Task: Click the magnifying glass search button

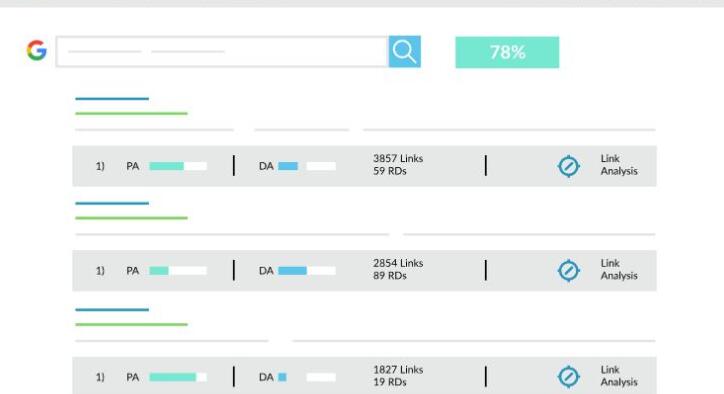Action: click(x=404, y=52)
